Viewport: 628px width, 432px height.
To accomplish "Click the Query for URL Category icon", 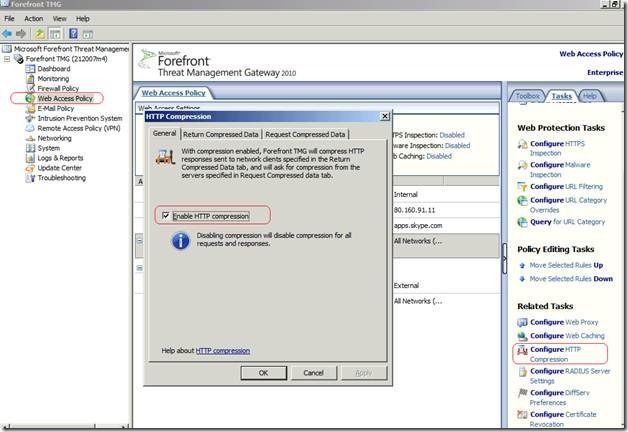I will (x=522, y=222).
